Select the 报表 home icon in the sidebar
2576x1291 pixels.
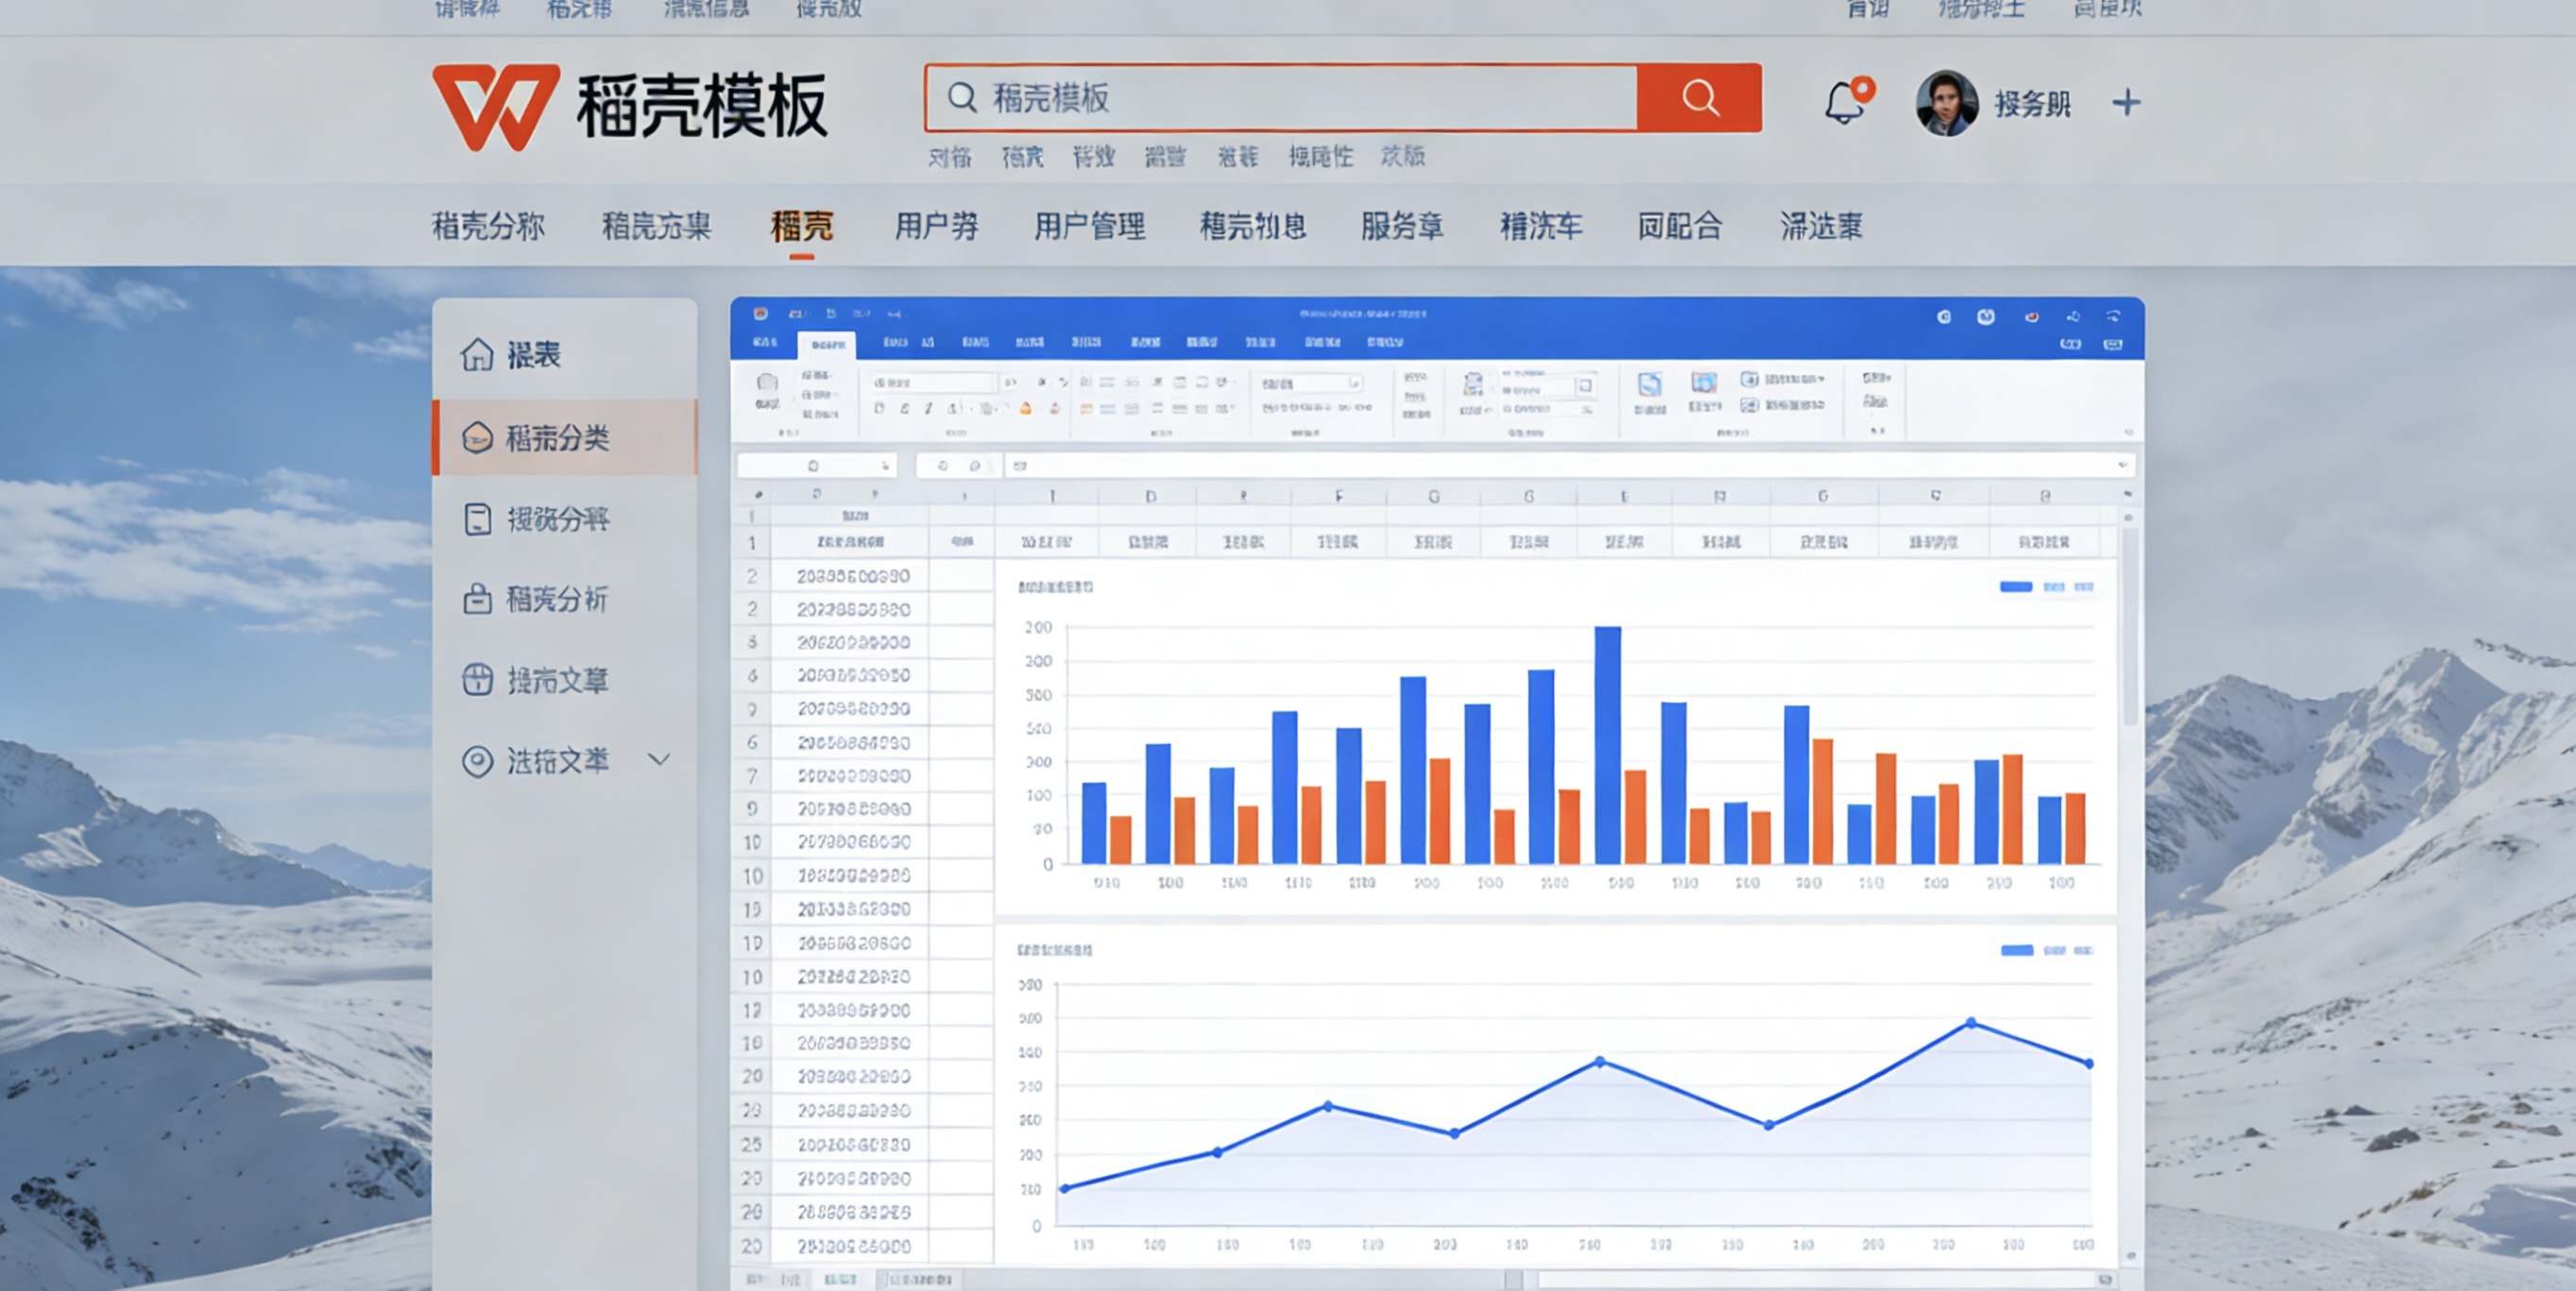[x=479, y=354]
